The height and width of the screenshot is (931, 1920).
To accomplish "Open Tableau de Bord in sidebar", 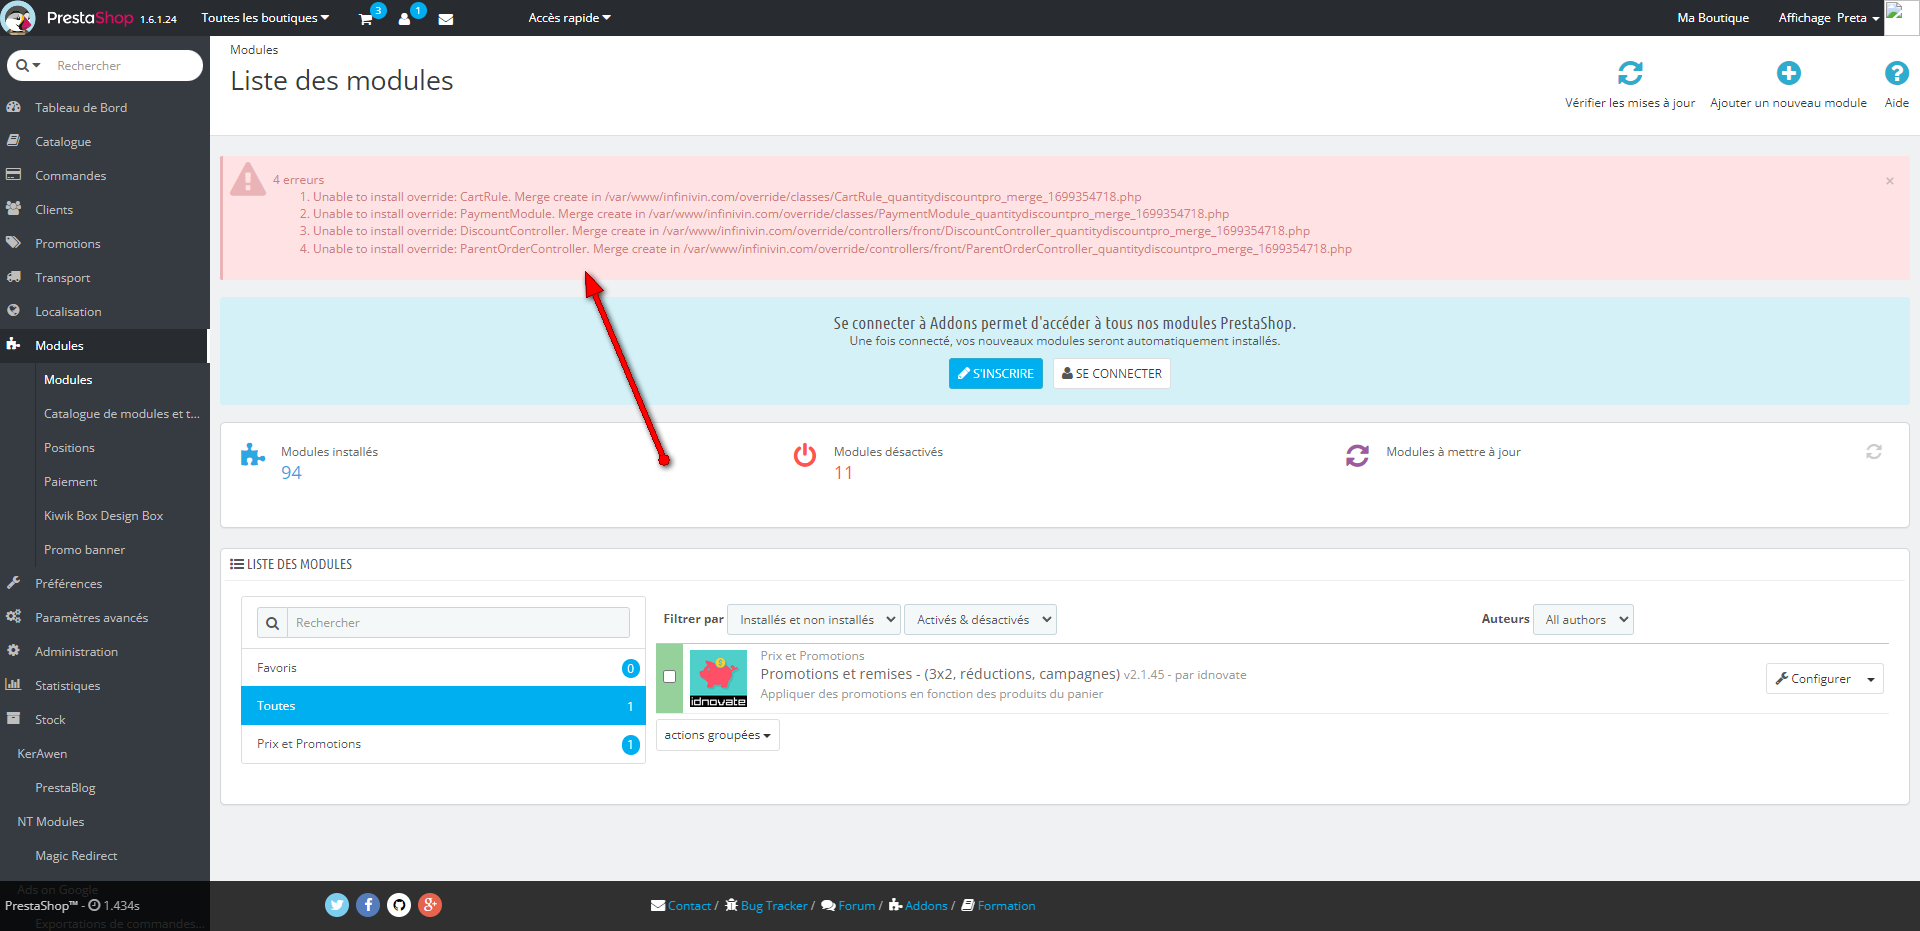I will [x=105, y=108].
